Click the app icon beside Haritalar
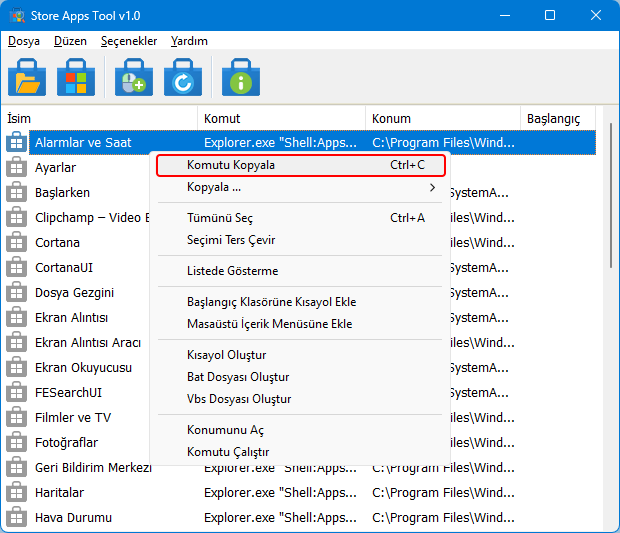Image resolution: width=620 pixels, height=533 pixels. click(x=16, y=492)
